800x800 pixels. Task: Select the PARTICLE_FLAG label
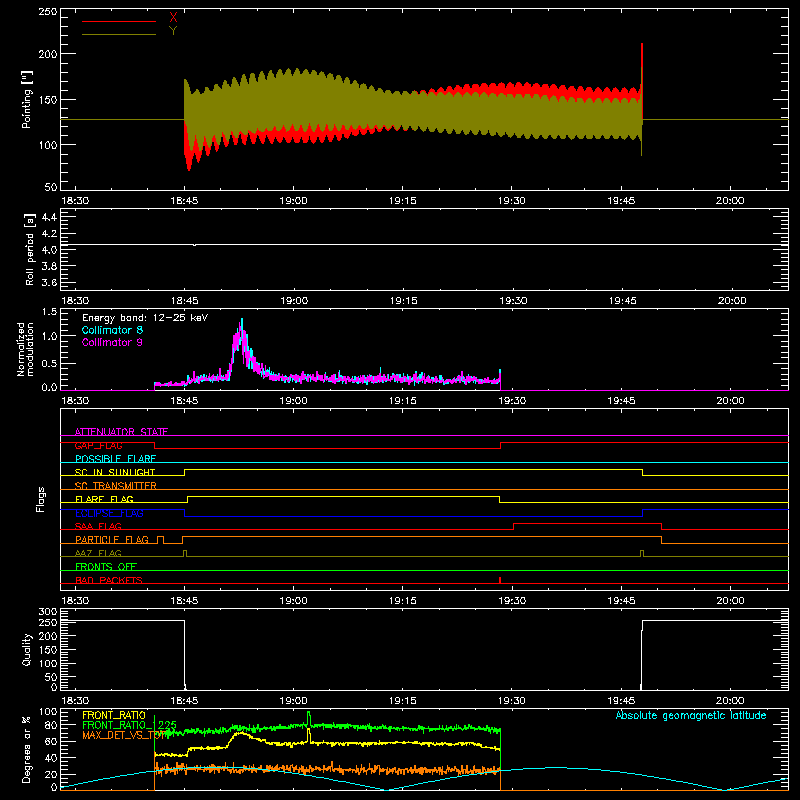click(x=112, y=539)
